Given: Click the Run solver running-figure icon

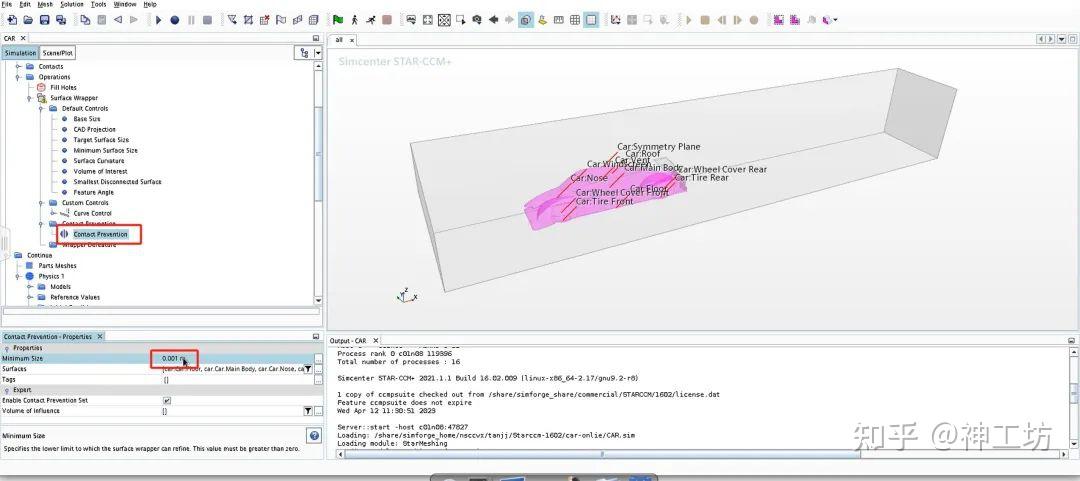Looking at the screenshot, I should point(371,20).
